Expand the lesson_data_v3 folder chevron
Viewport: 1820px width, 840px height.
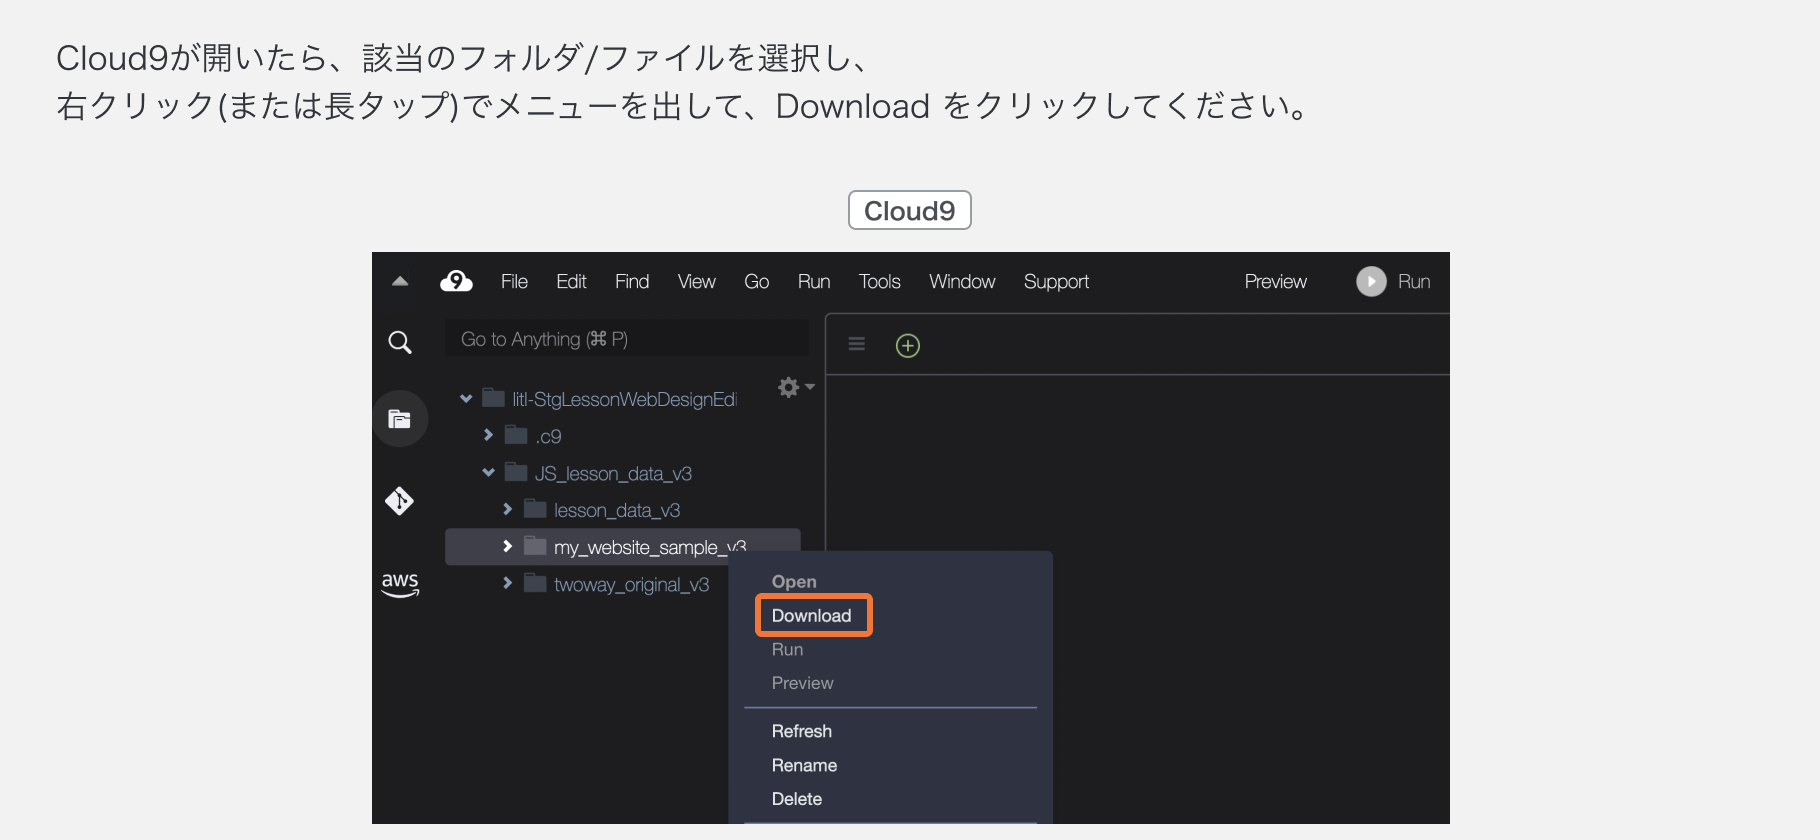(507, 509)
